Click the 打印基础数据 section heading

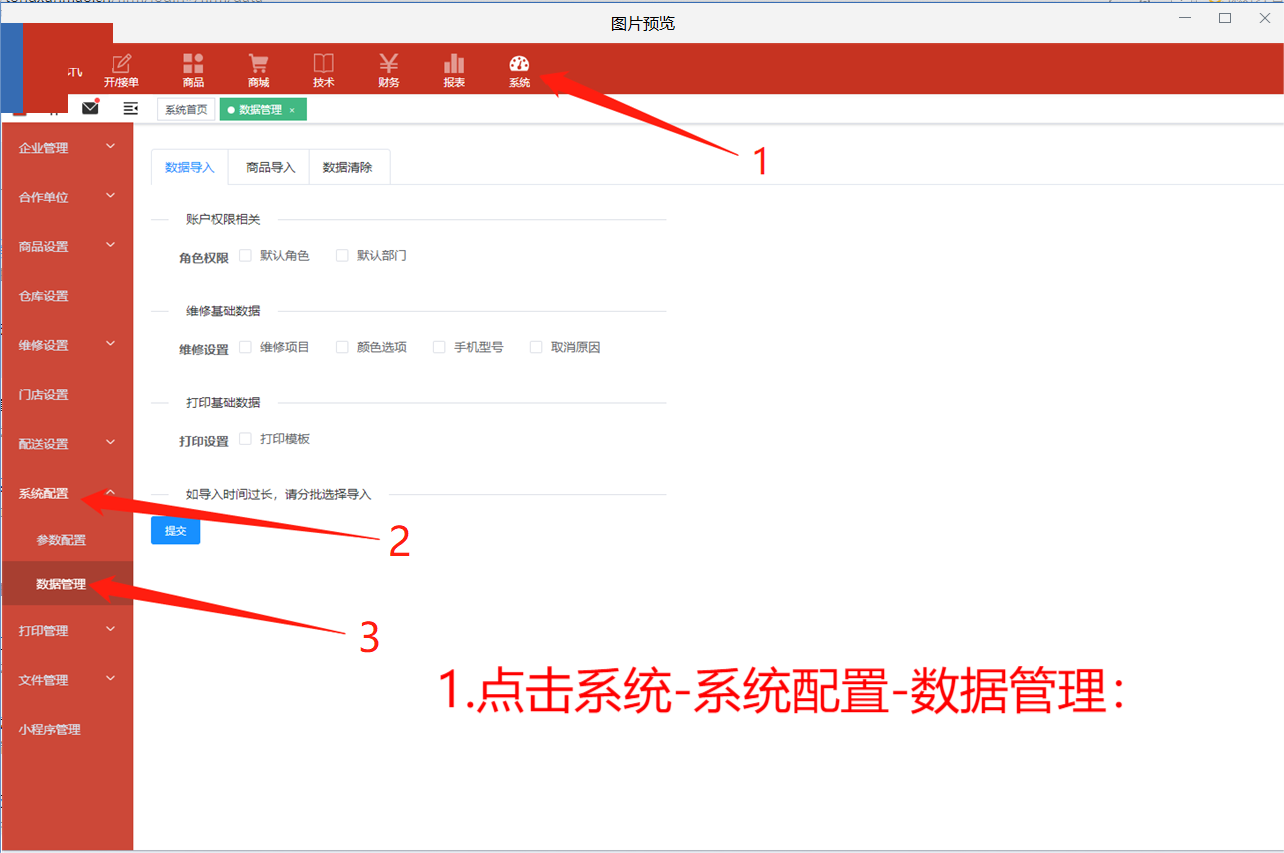click(x=223, y=402)
